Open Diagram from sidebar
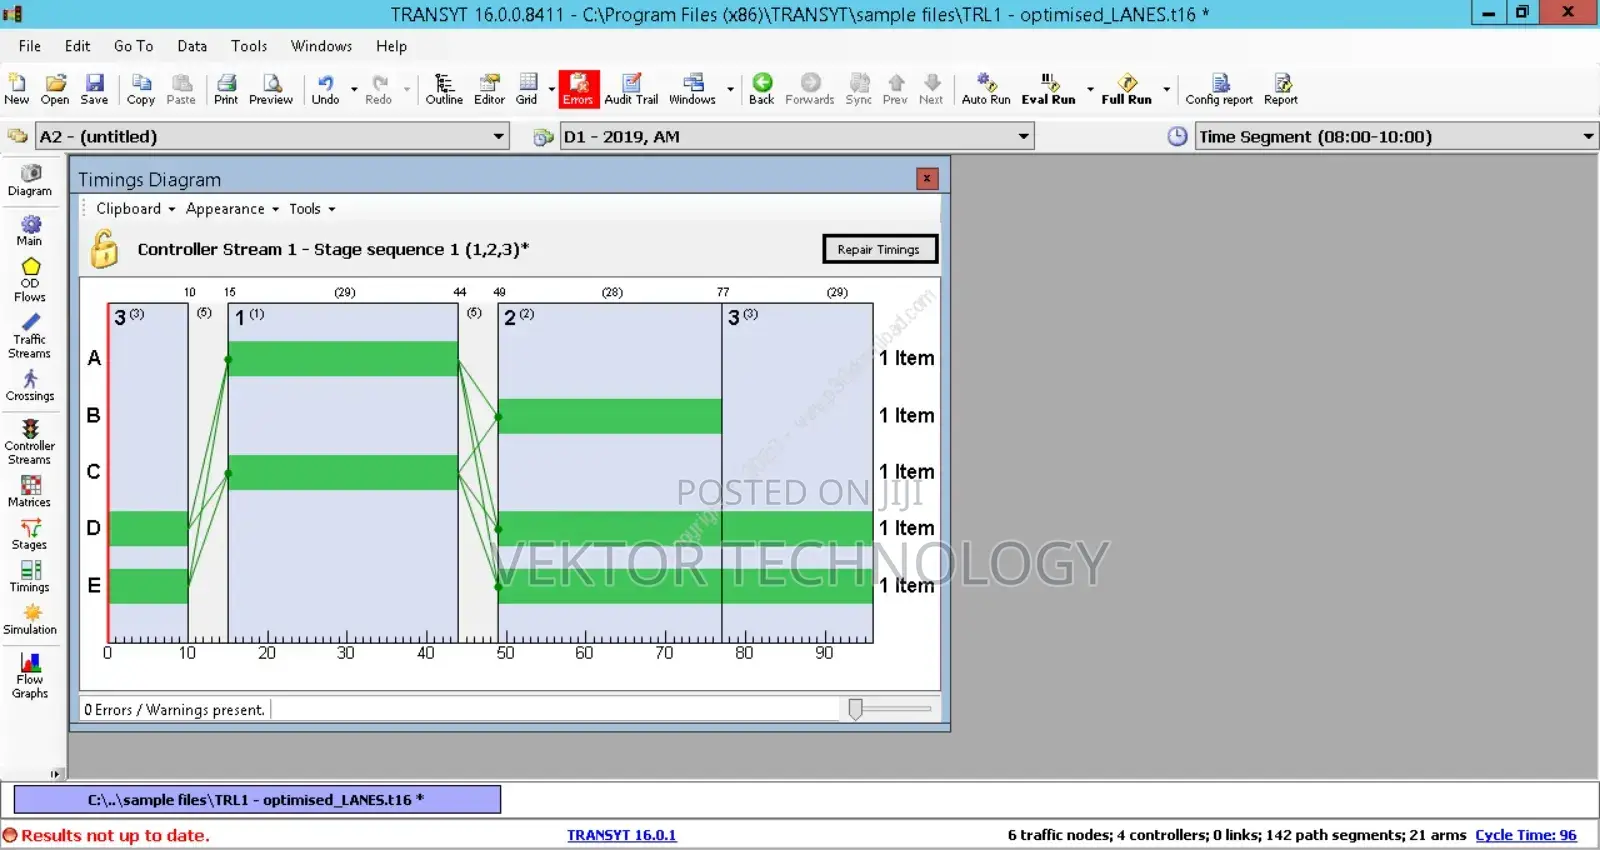 pyautogui.click(x=30, y=180)
